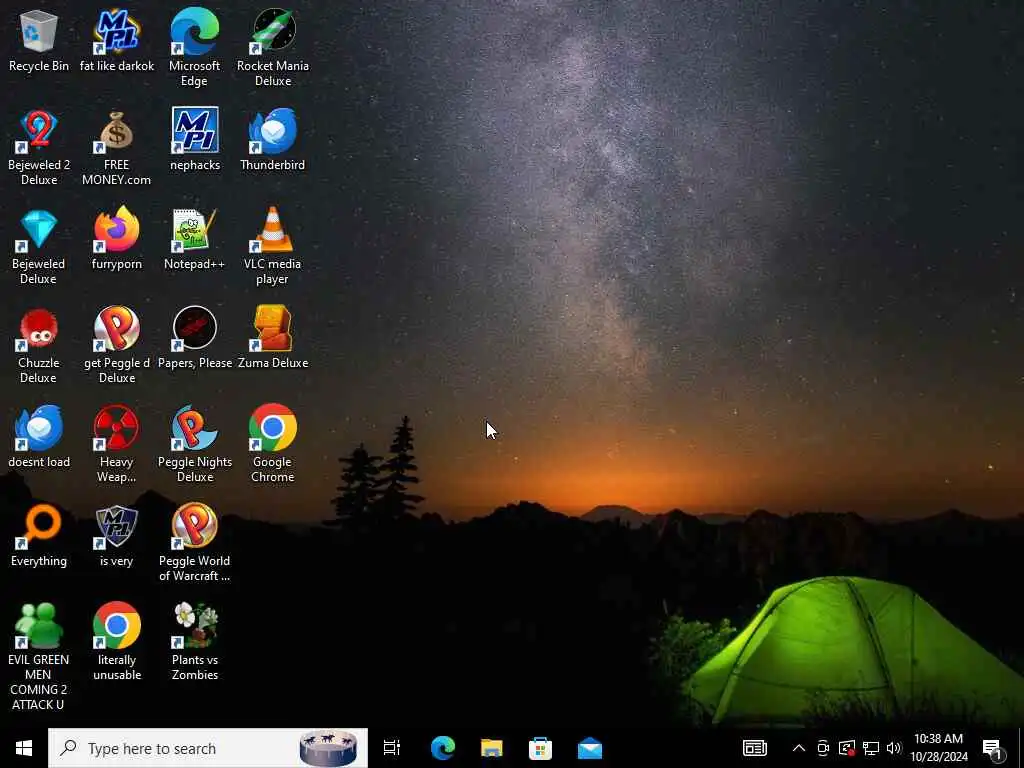Select the Recycle Bin desktop icon
The width and height of the screenshot is (1024, 768).
pos(39,31)
